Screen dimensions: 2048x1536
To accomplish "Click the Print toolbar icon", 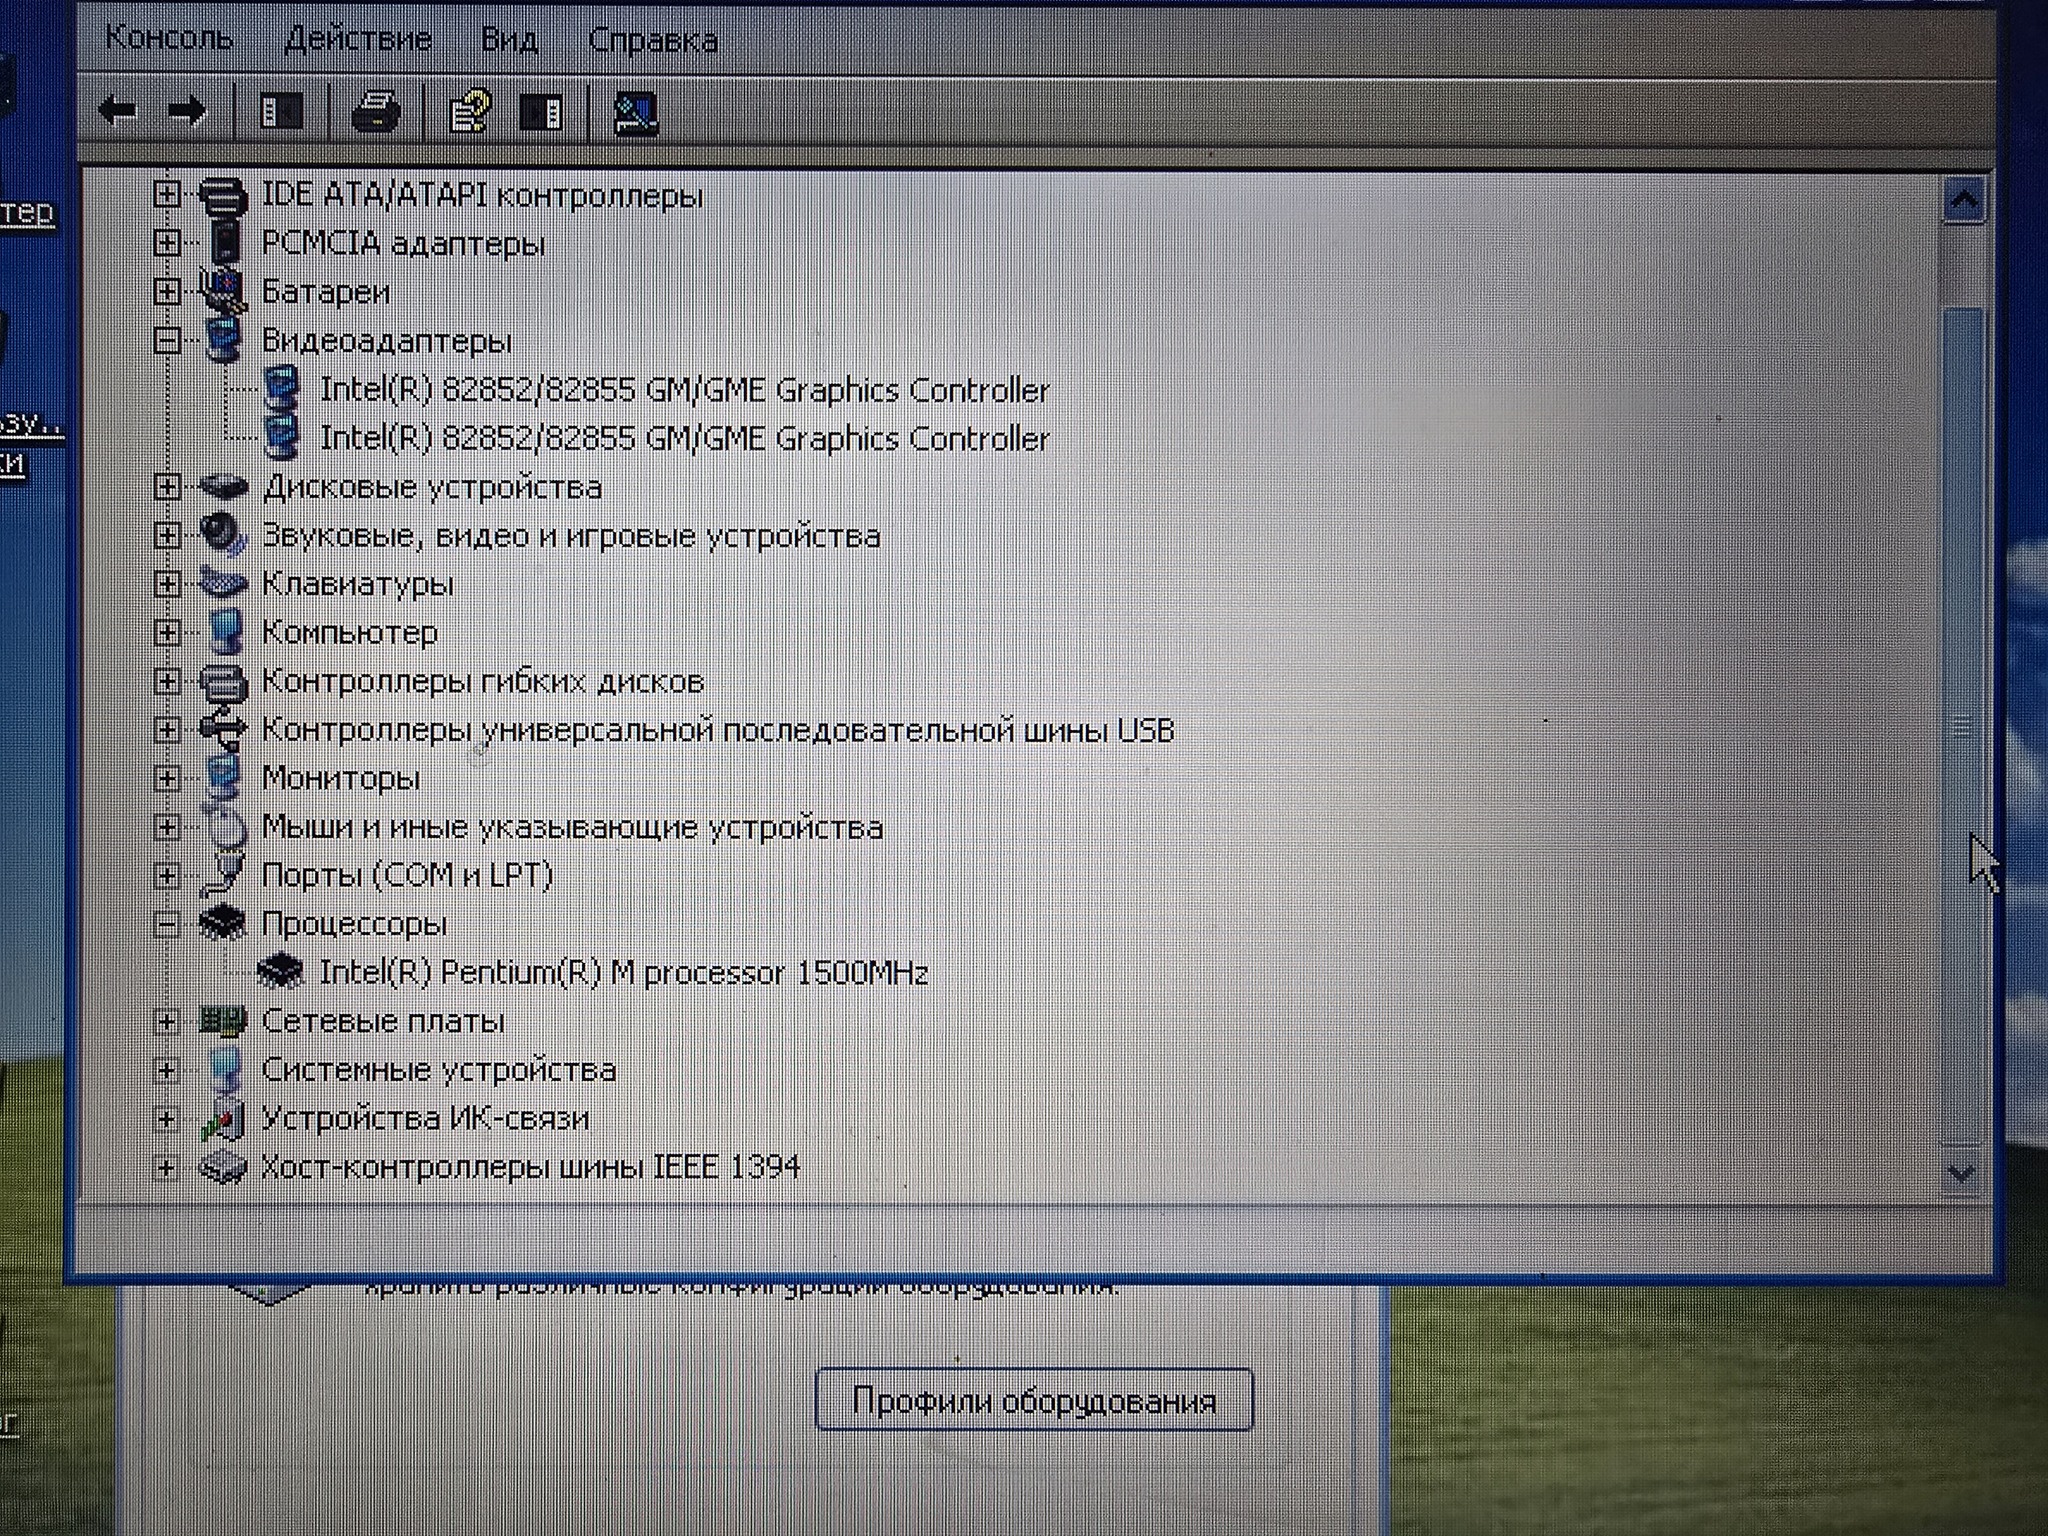I will coord(376,111).
